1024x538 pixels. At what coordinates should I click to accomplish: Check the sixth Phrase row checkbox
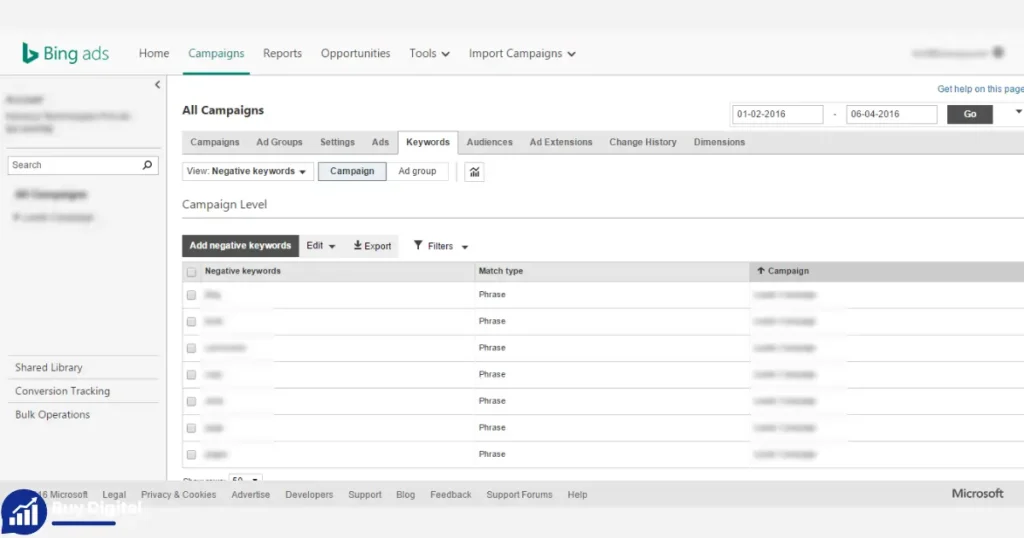(191, 428)
